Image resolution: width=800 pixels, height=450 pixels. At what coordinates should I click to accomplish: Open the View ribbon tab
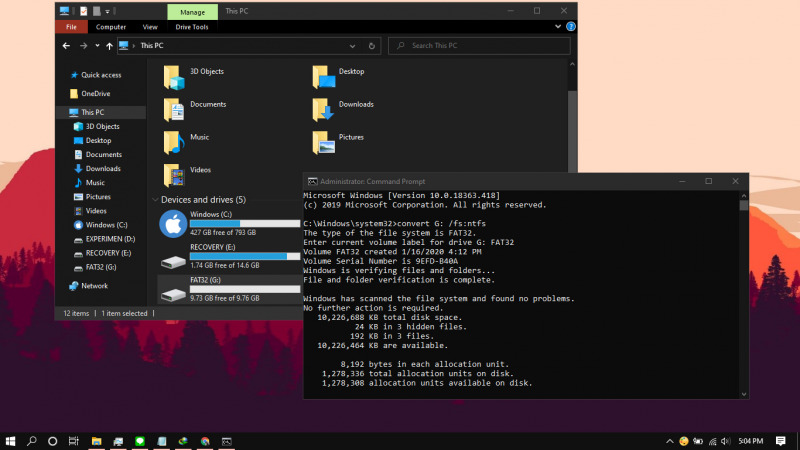pos(150,27)
